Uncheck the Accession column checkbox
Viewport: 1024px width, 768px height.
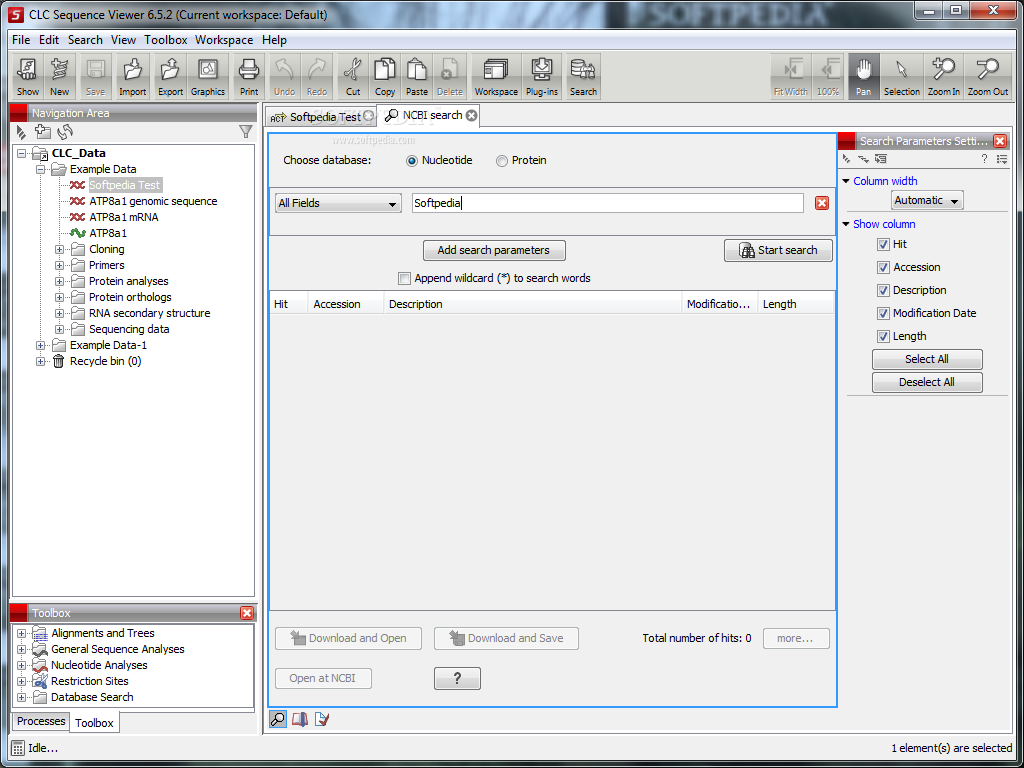click(883, 267)
